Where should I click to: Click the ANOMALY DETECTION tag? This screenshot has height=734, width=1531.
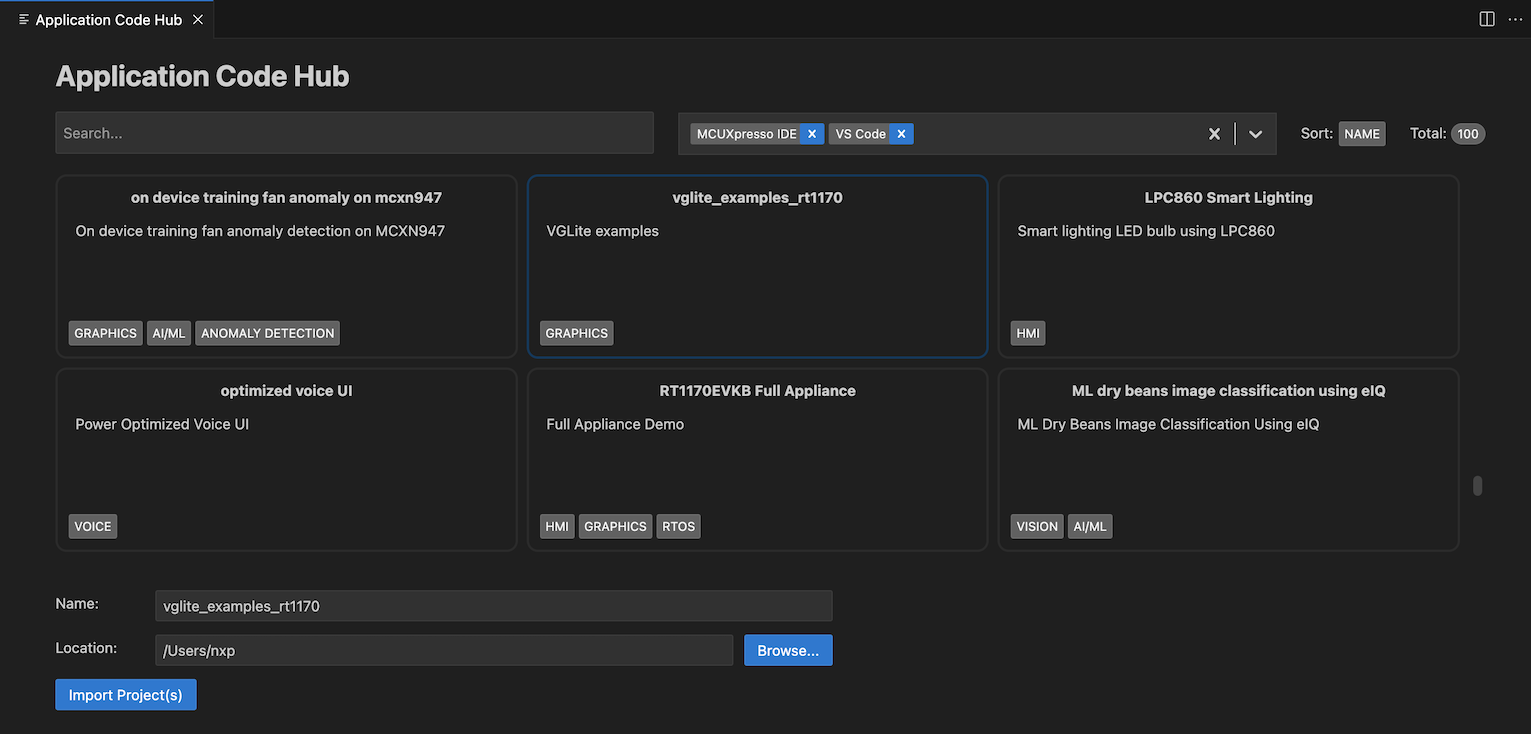point(267,333)
